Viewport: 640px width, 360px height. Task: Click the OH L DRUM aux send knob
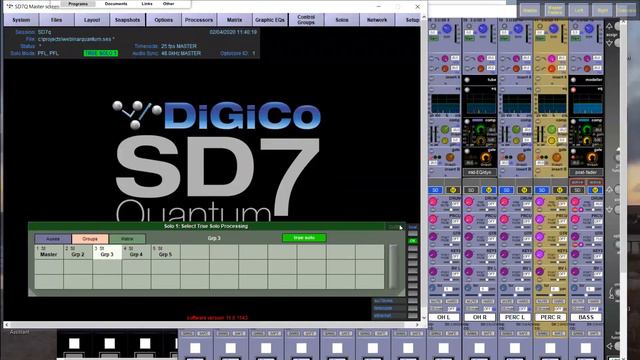click(433, 201)
